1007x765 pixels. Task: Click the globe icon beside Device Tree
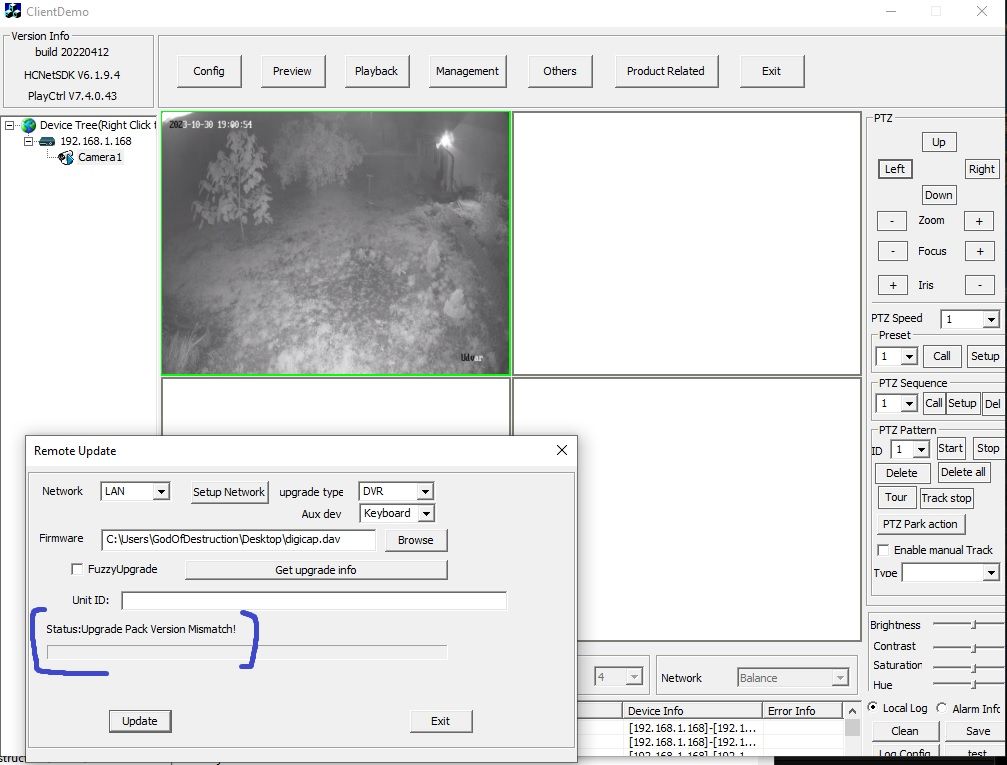[29, 125]
